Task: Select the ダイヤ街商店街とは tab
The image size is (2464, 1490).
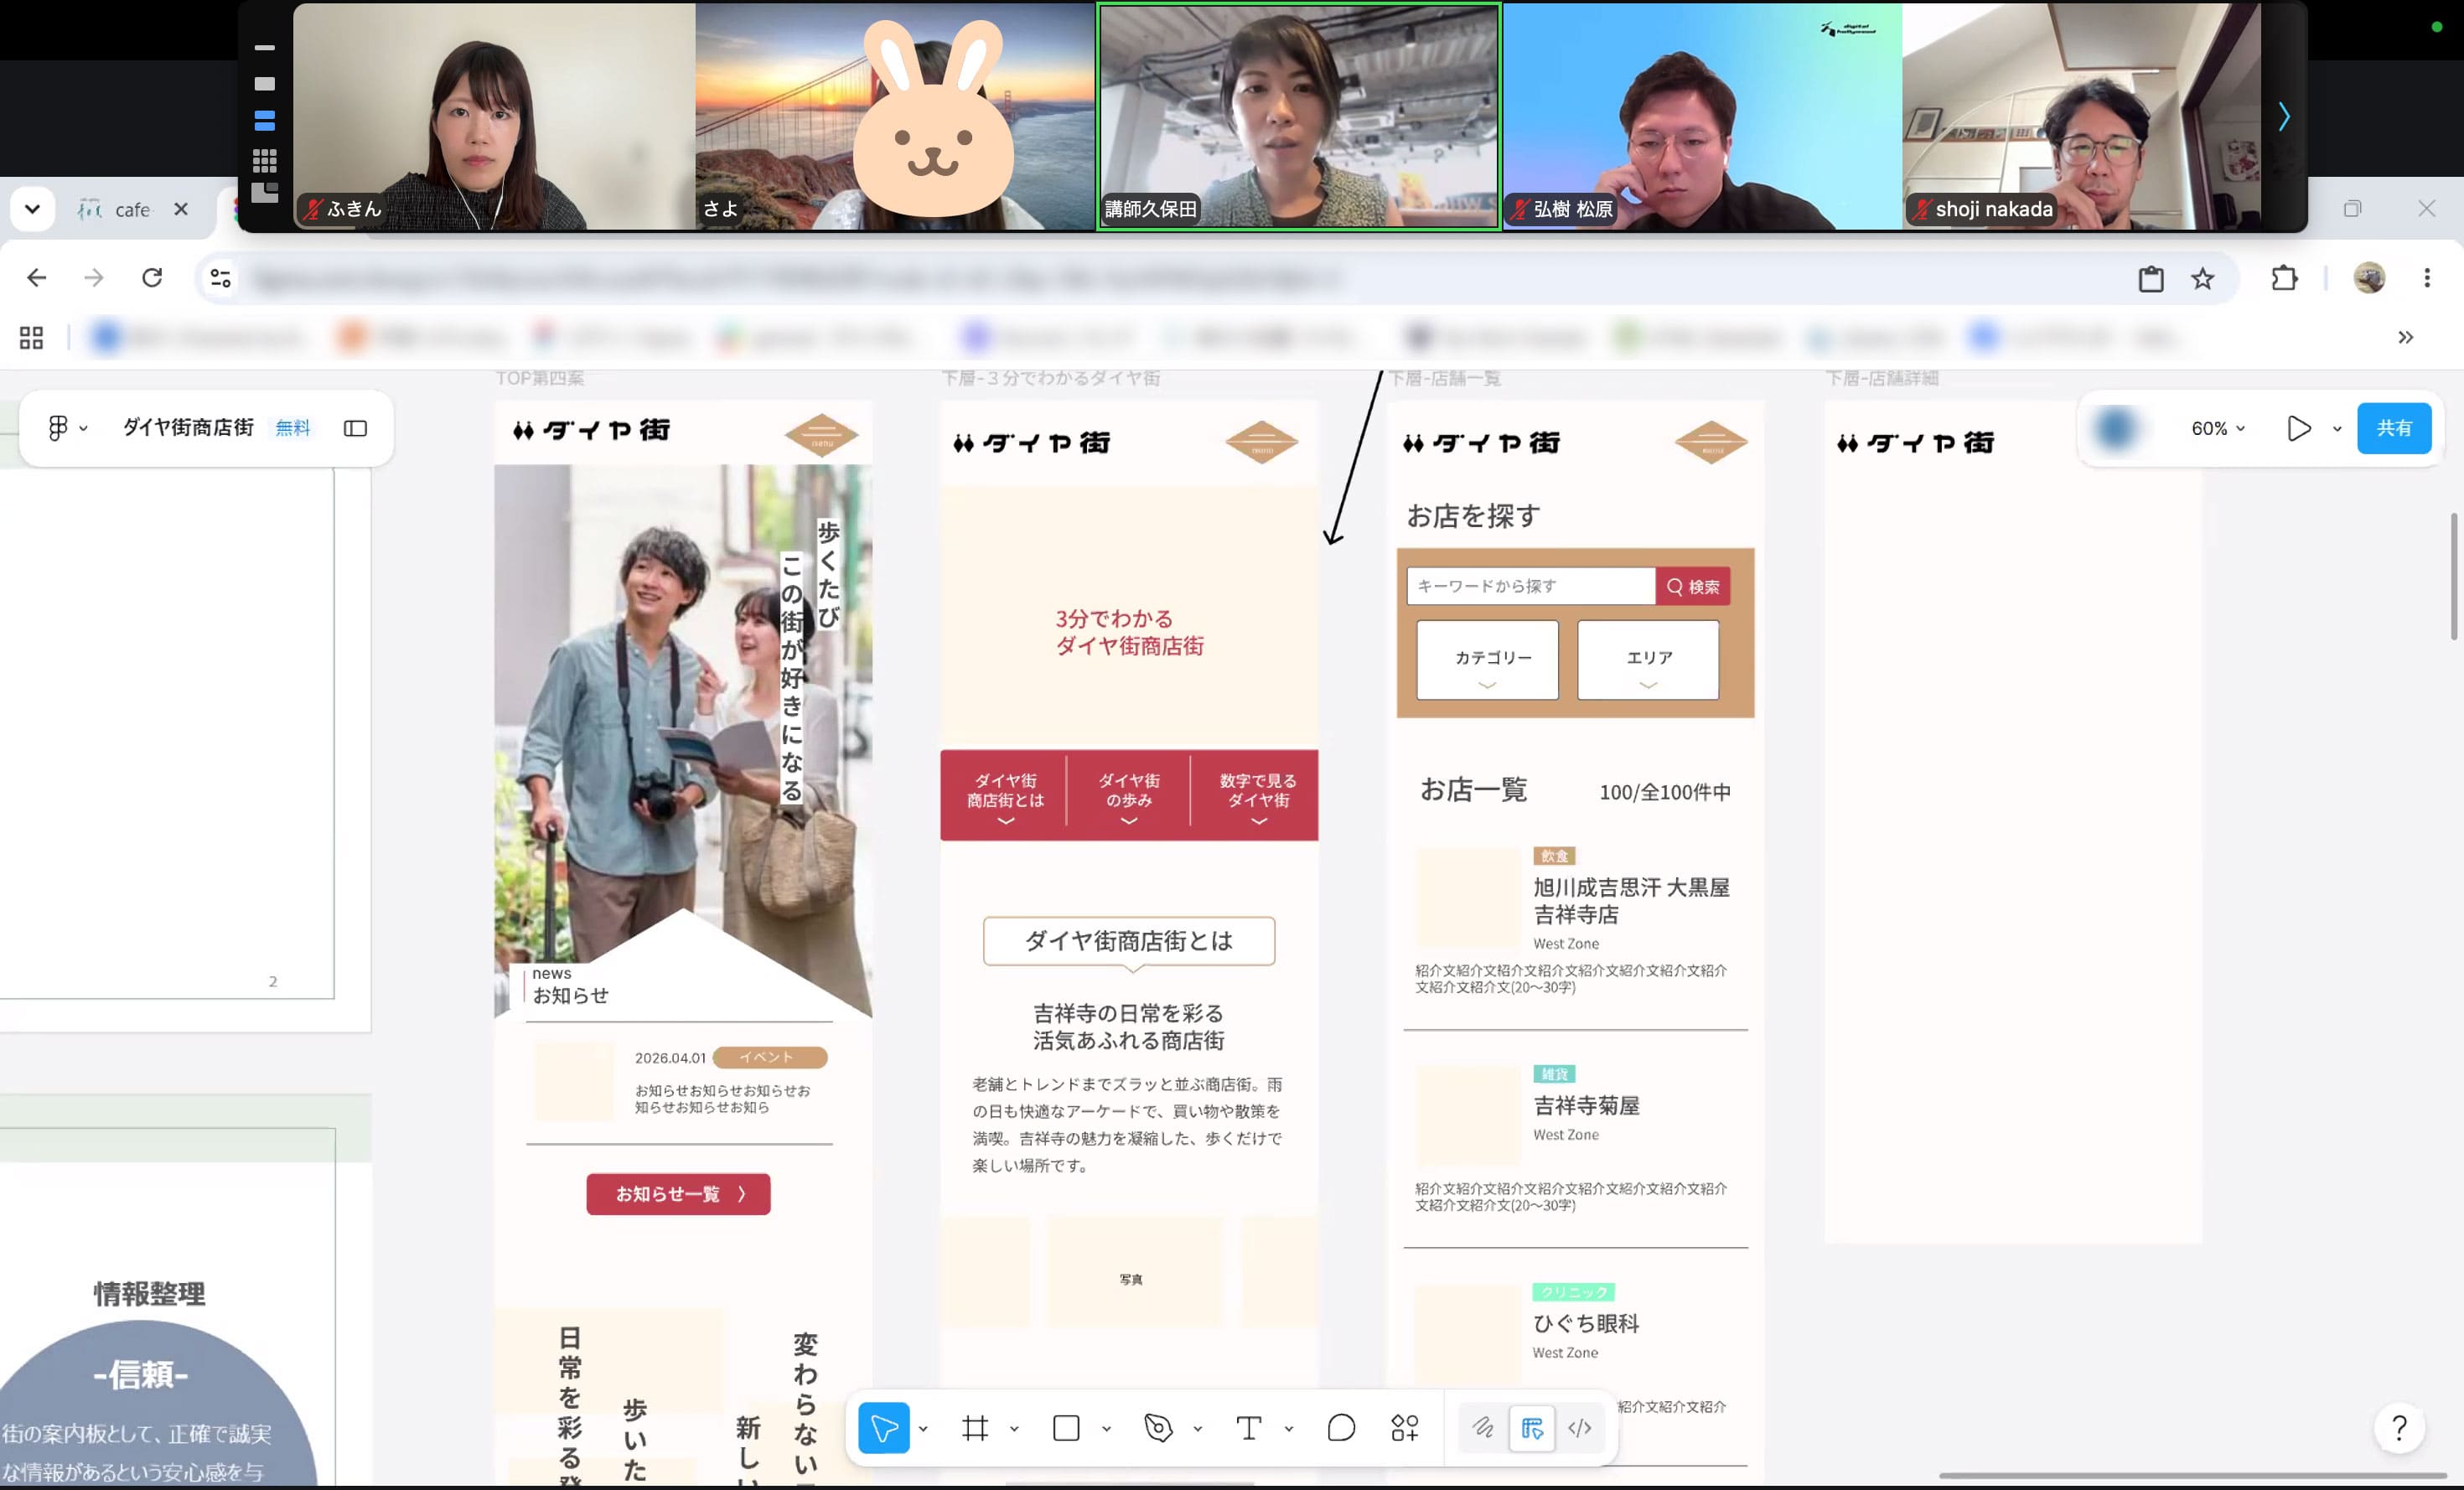Action: pos(1005,796)
